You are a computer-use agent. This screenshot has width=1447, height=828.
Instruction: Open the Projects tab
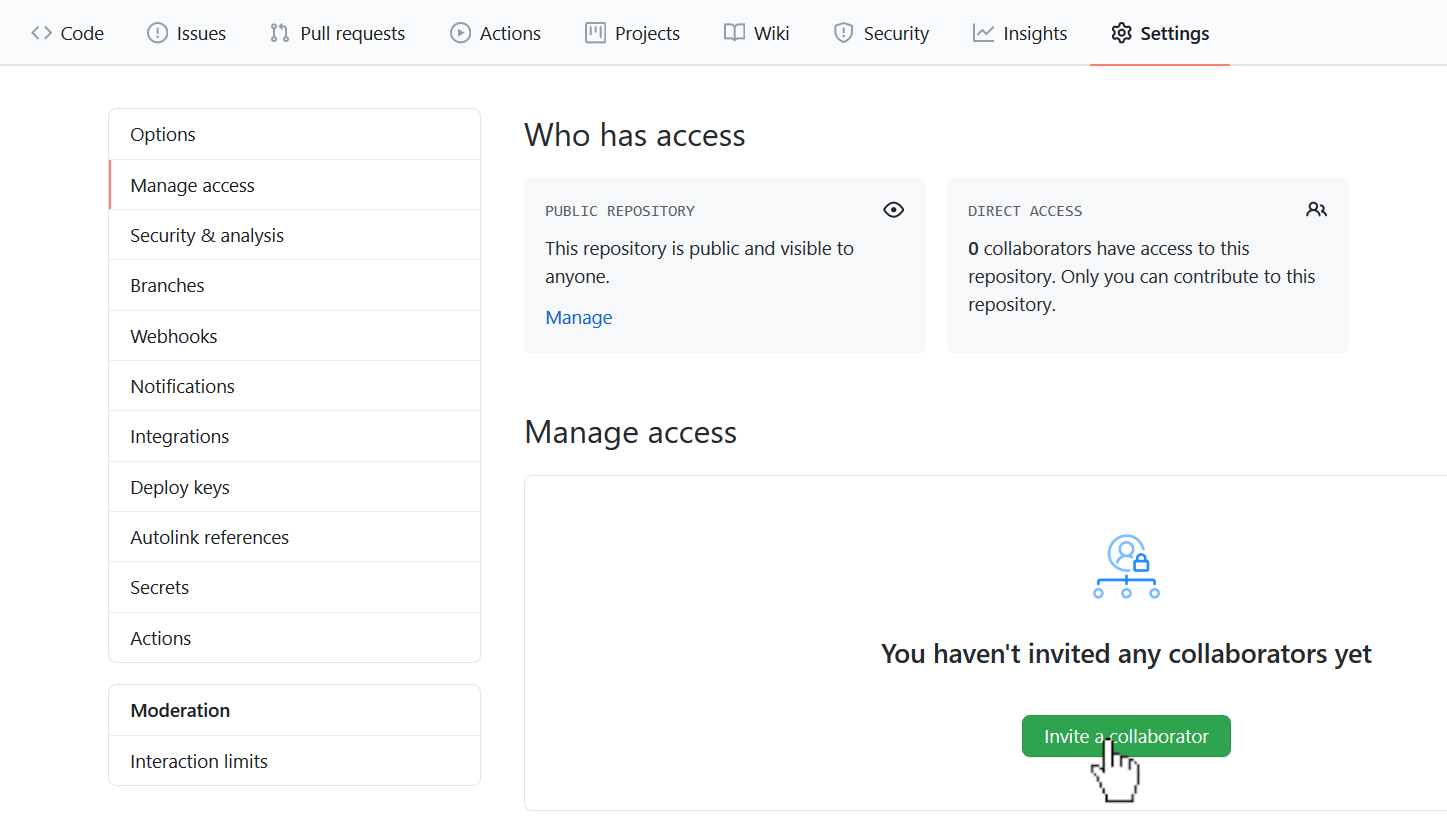(x=632, y=33)
